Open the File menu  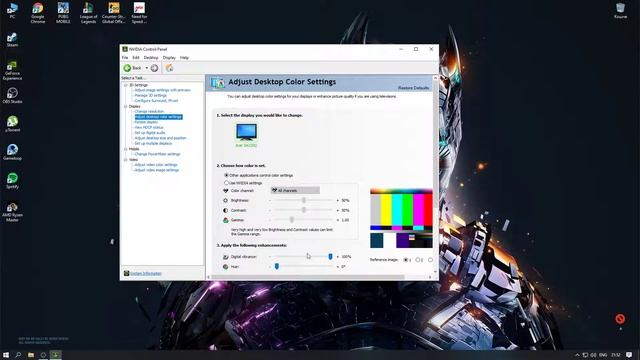tap(125, 58)
